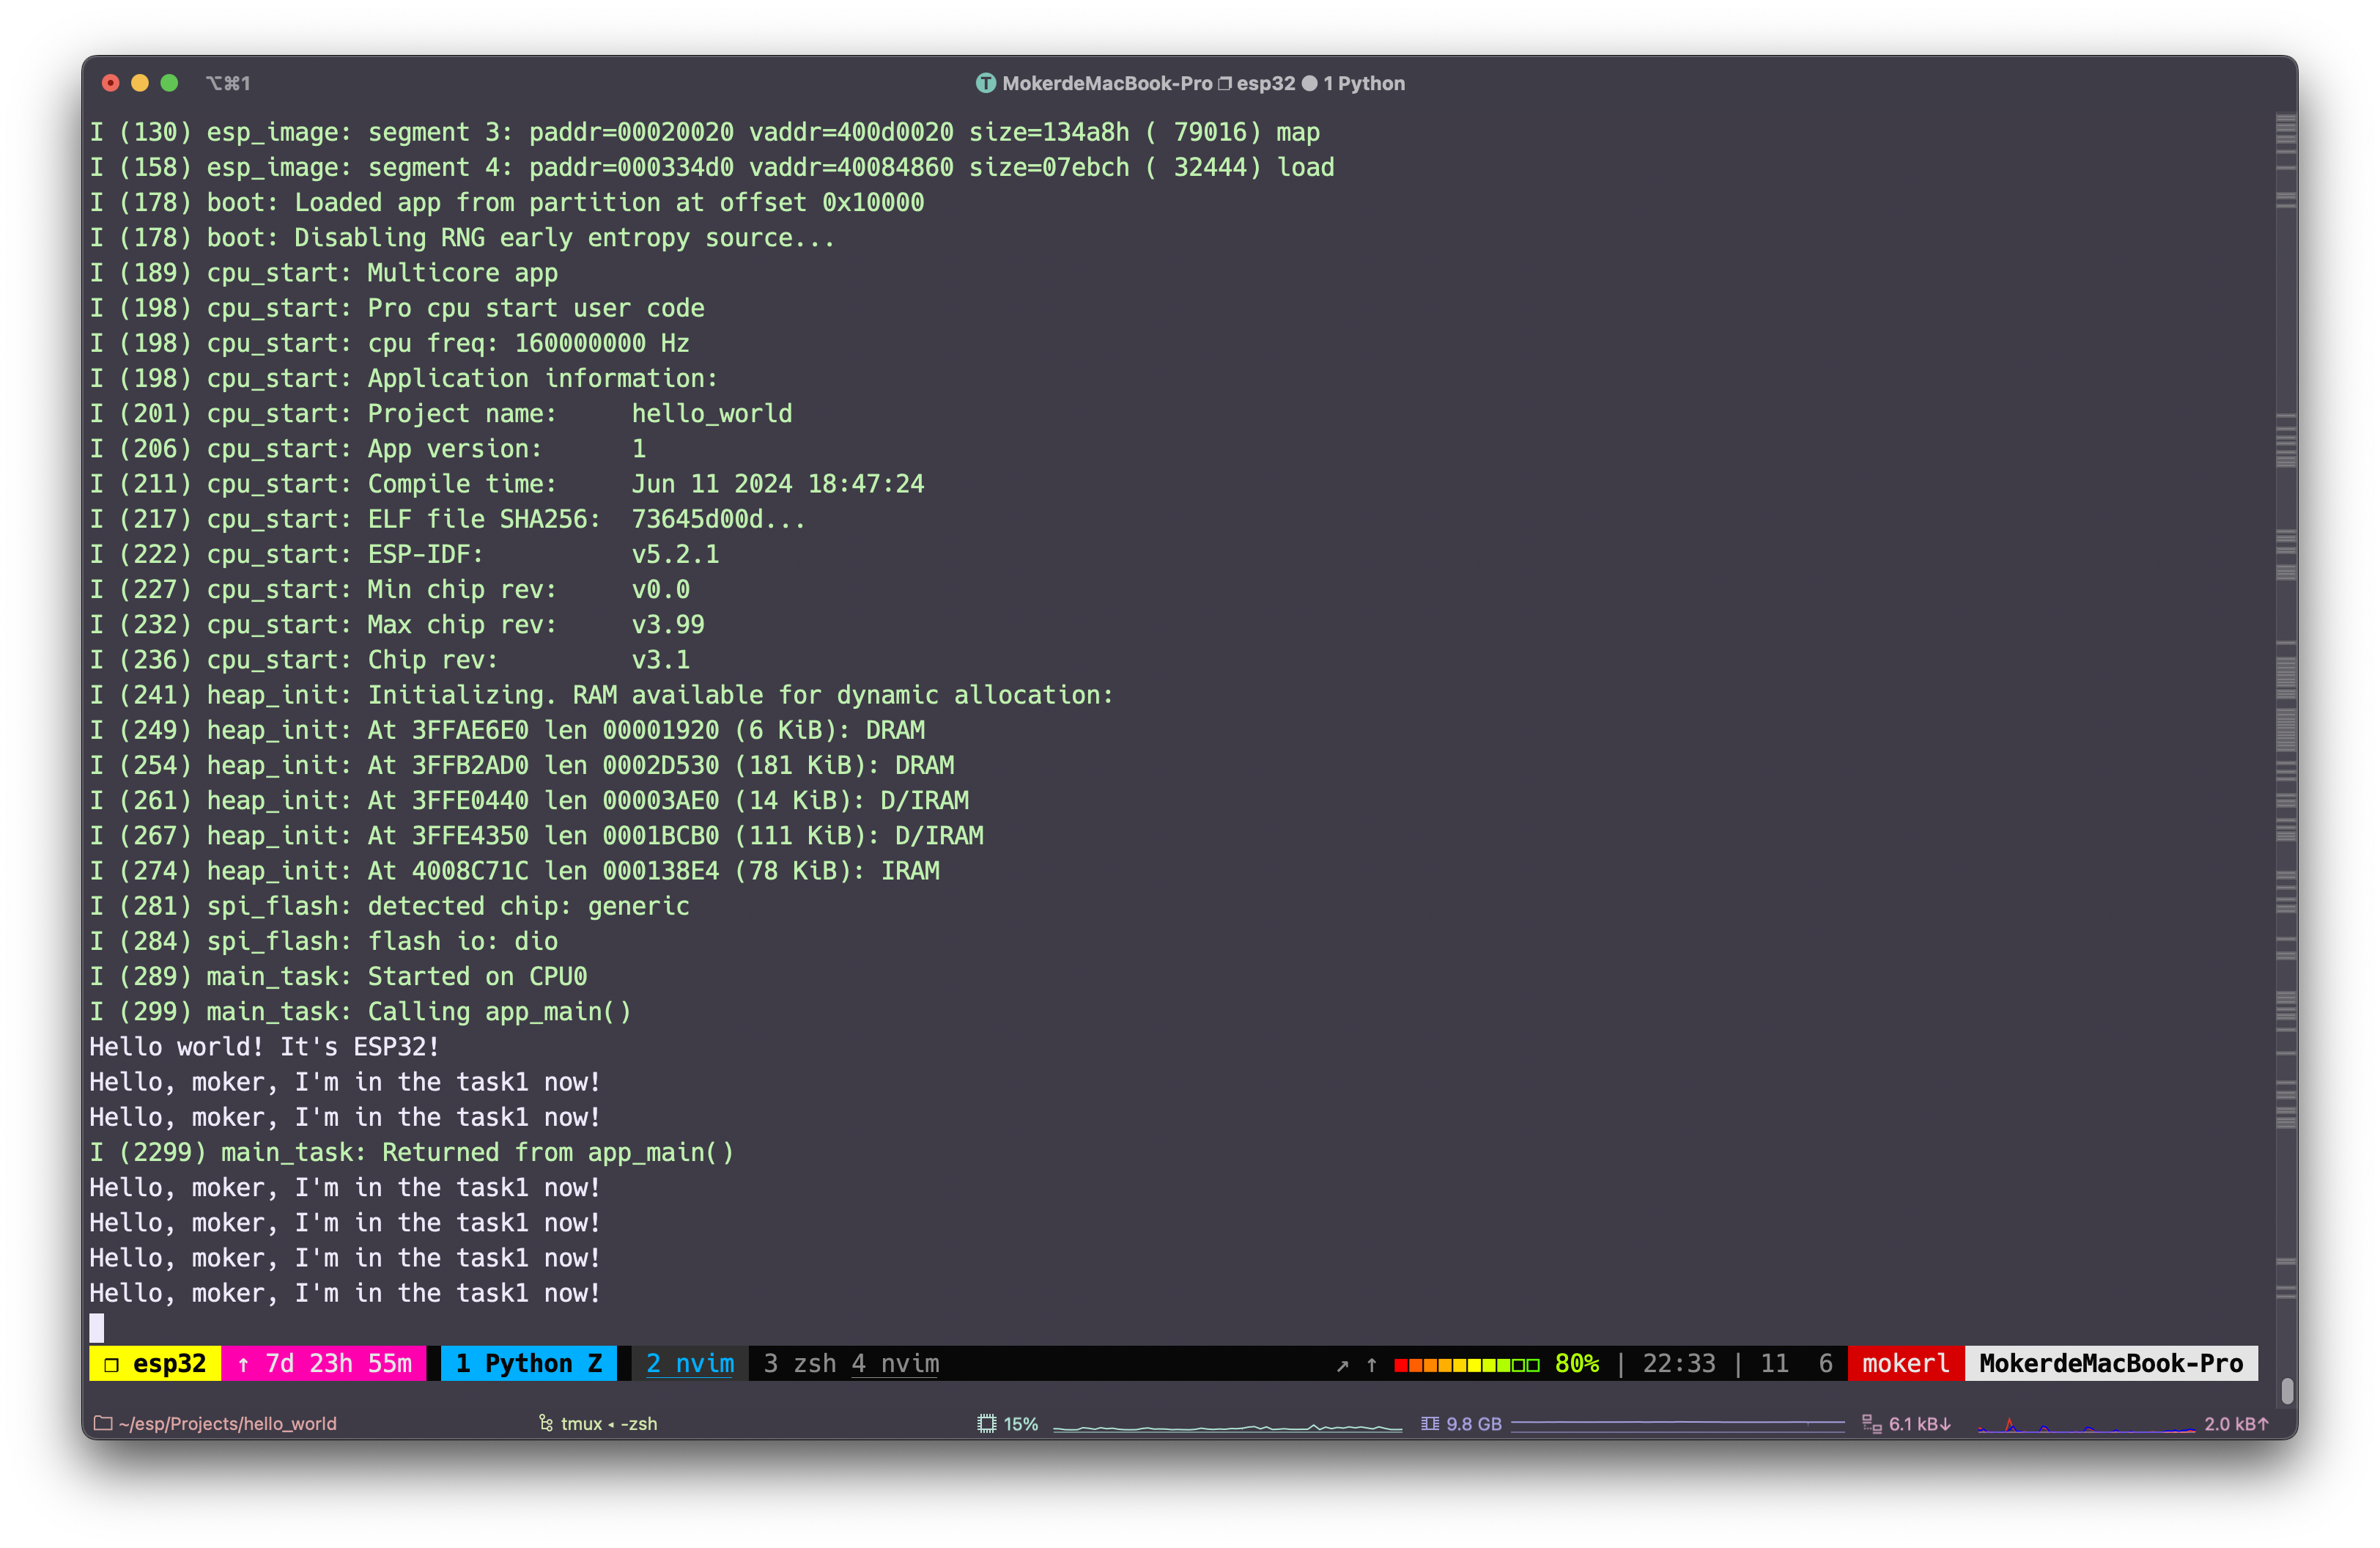This screenshot has height=1548, width=2380.
Task: Click the 2.0 kB upload rate
Action: [2236, 1423]
